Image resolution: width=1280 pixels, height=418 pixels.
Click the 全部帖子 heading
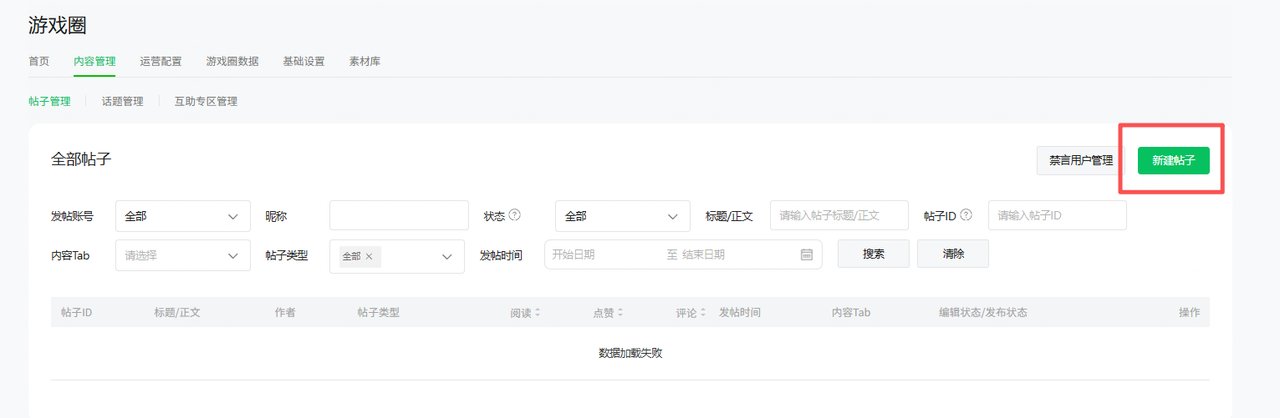[81, 159]
